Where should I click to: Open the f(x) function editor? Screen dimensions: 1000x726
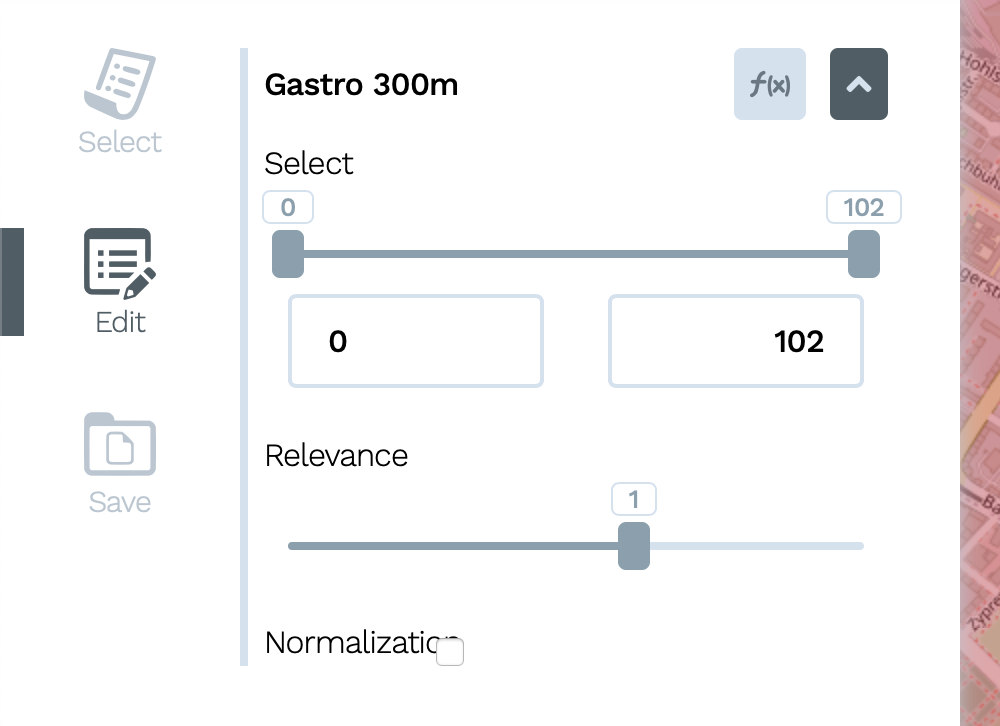pos(769,84)
